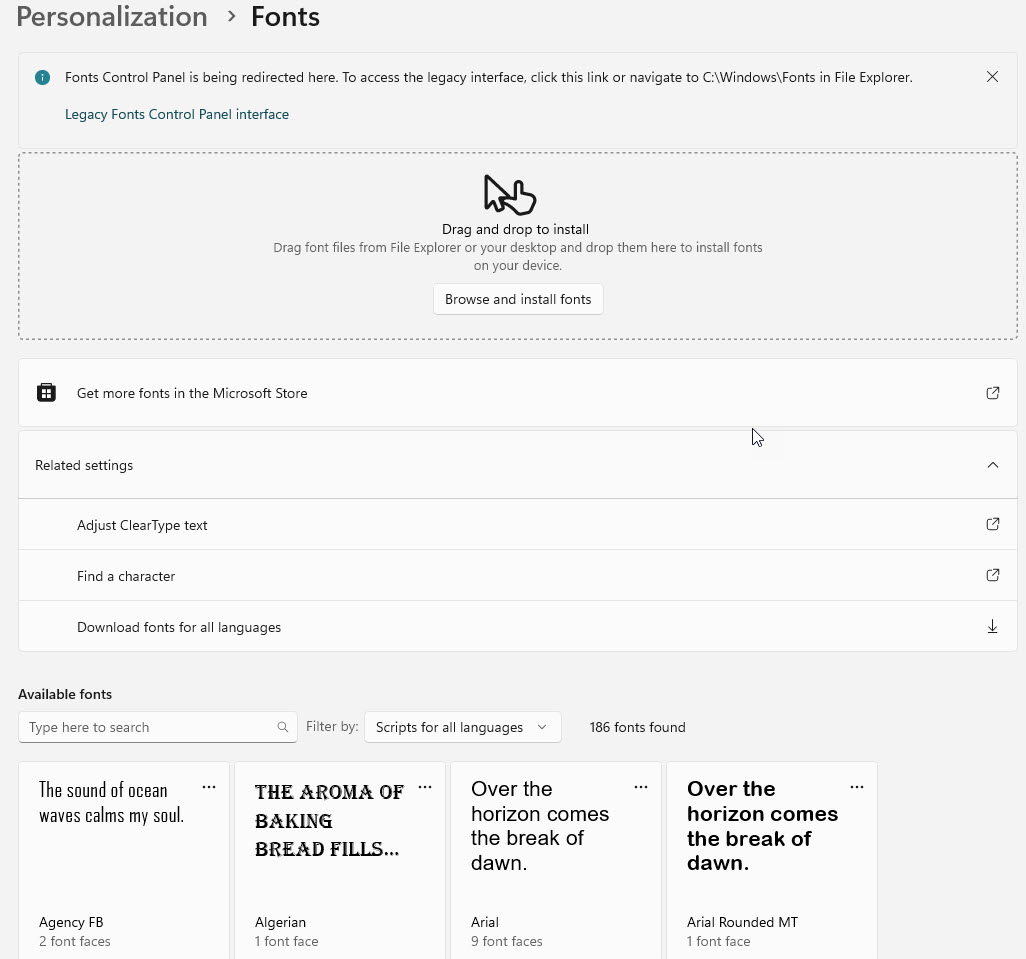
Task: Open more options for Arial Rounded MT
Action: 857,788
